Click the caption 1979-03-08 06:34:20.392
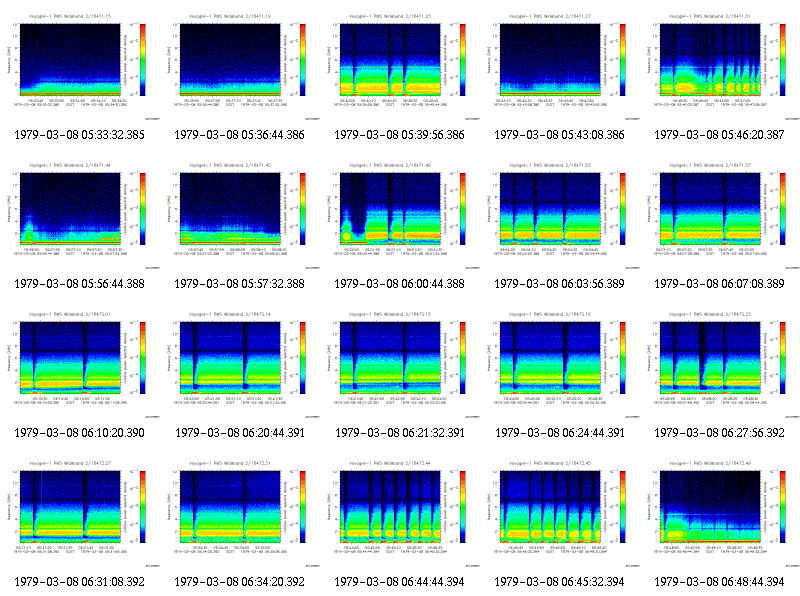 239,582
